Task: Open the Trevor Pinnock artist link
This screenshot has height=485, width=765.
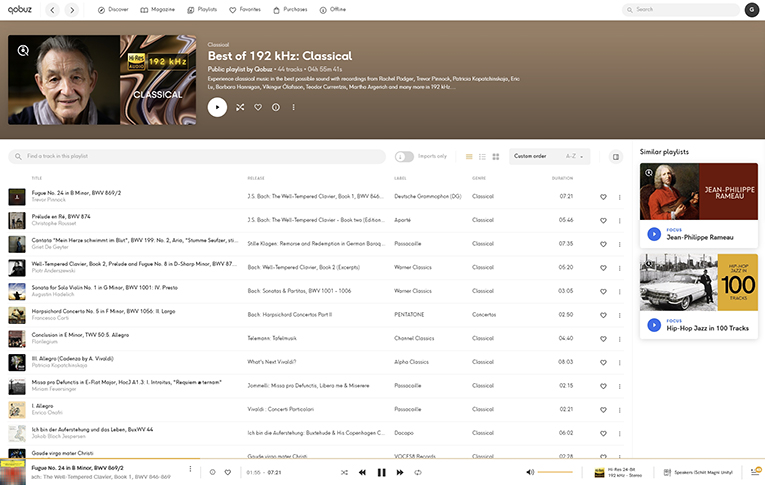Action: pos(48,200)
